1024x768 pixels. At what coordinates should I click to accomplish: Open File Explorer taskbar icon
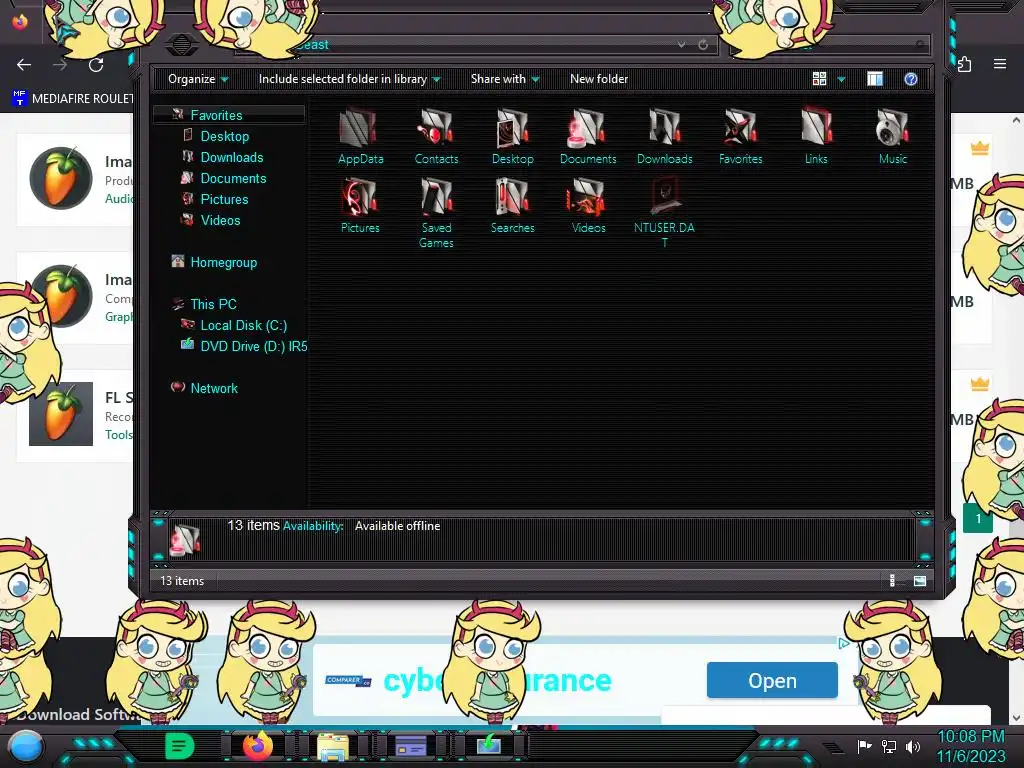(x=333, y=746)
